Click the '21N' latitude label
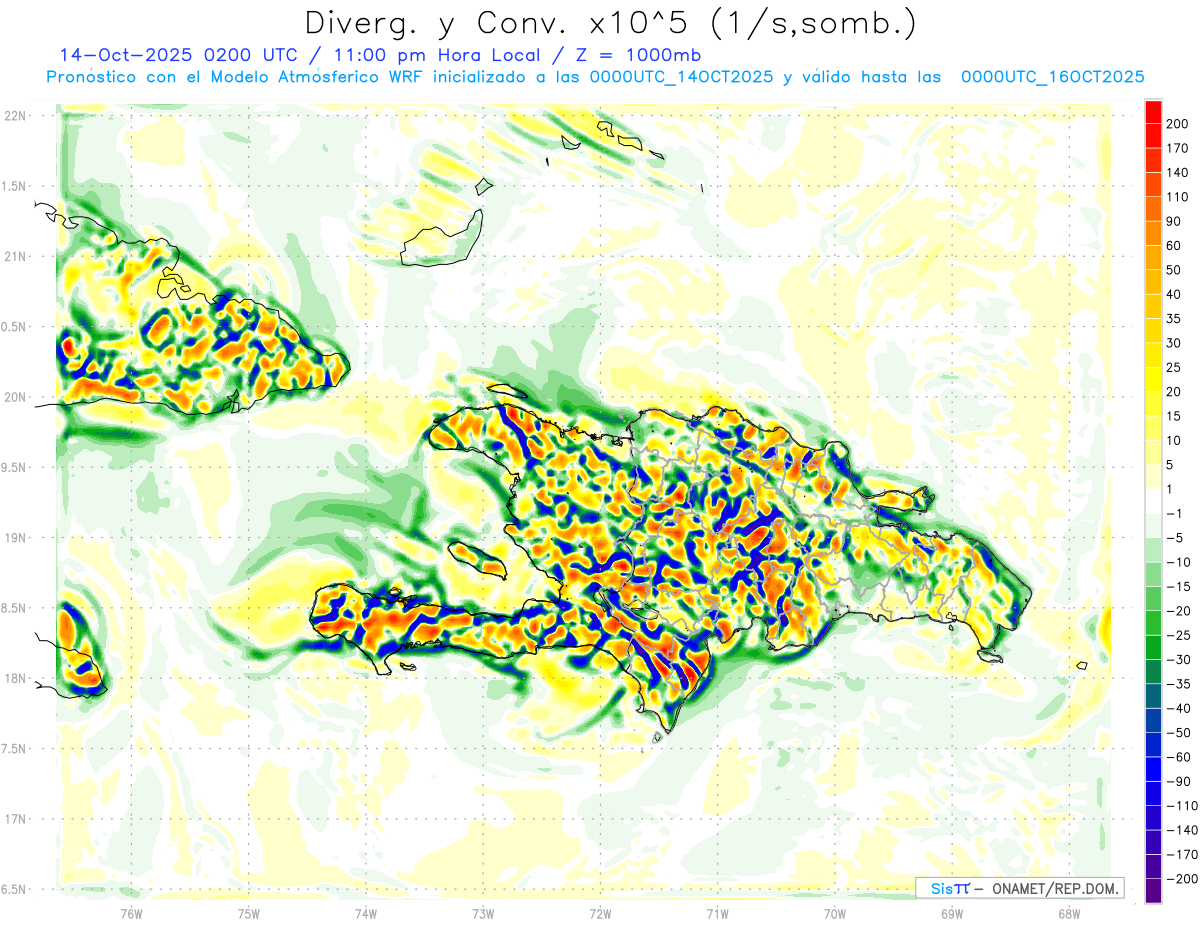Viewport: 1200px width, 927px height. tap(14, 256)
